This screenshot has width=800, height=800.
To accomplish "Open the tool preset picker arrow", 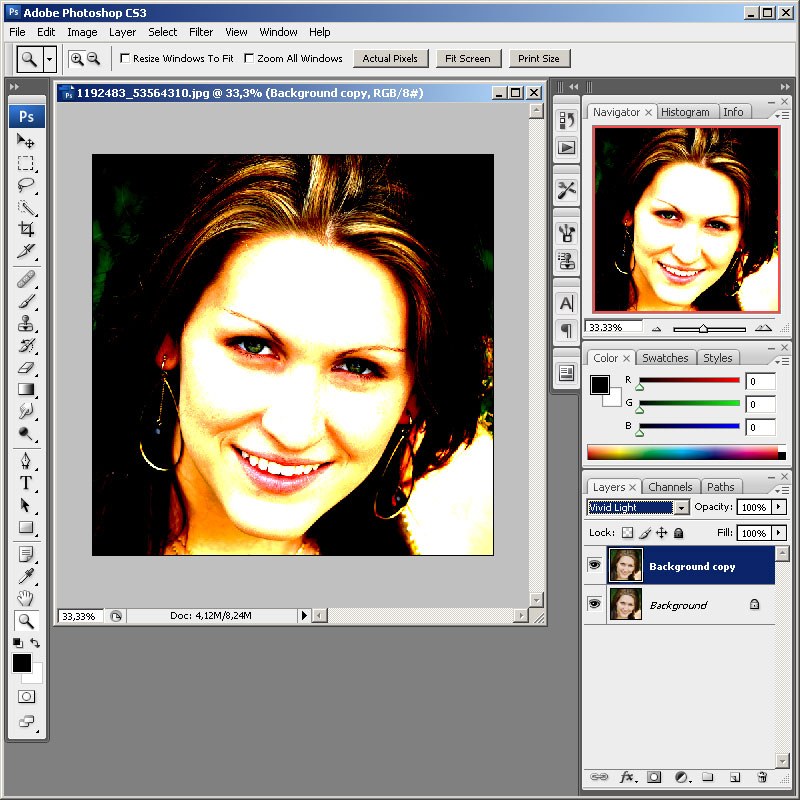I will [x=49, y=59].
